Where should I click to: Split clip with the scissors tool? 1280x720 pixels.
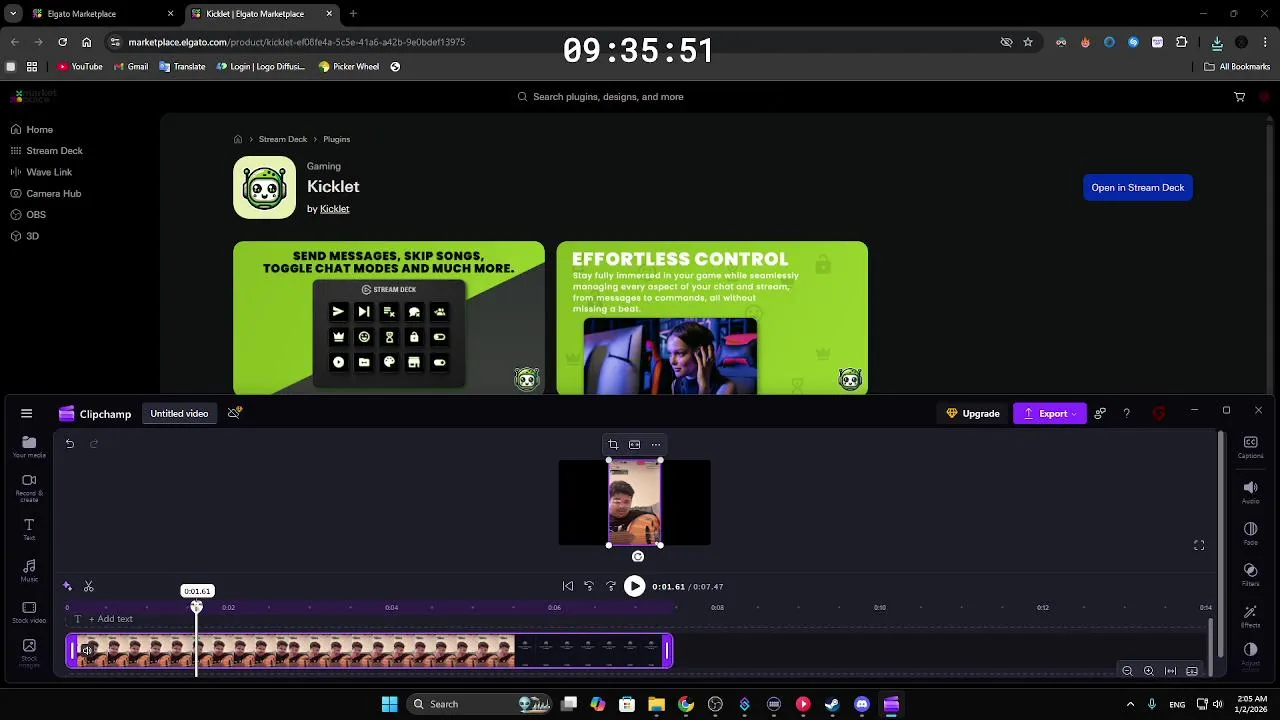point(89,586)
